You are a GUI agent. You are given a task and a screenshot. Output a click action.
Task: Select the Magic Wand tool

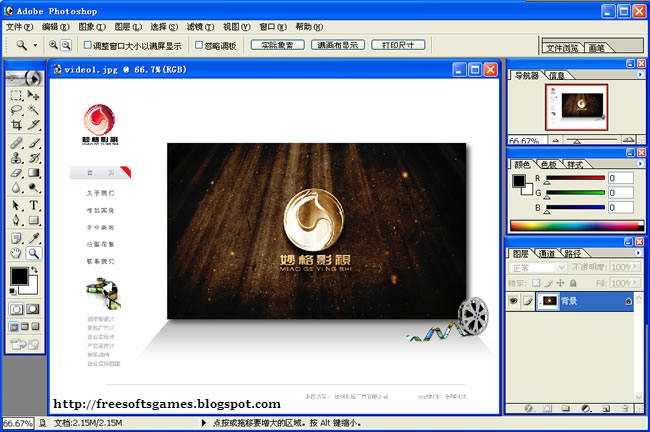[34, 110]
